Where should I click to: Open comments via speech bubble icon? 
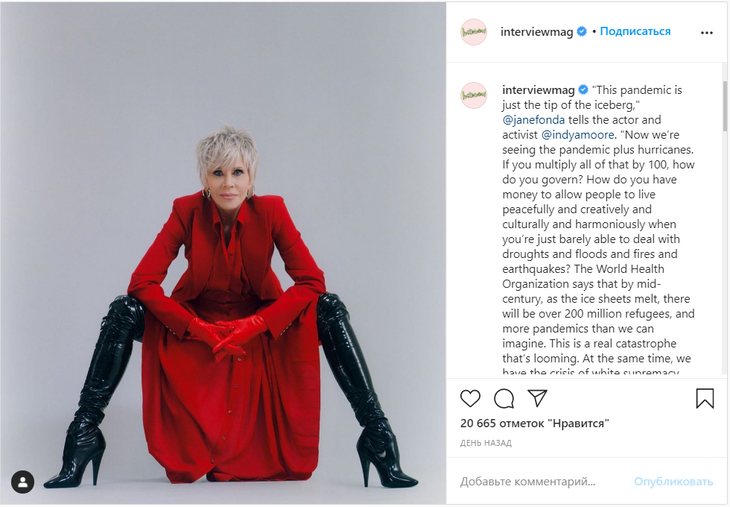pyautogui.click(x=504, y=399)
